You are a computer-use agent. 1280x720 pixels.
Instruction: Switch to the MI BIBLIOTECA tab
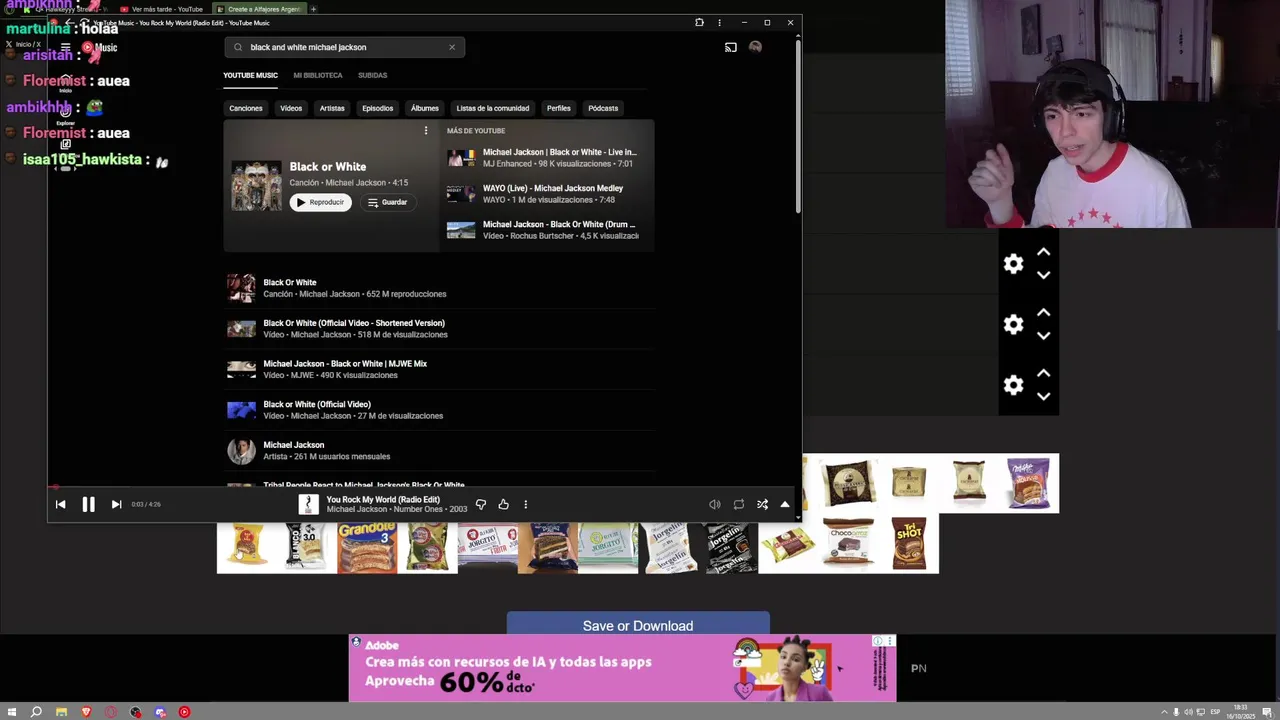318,75
